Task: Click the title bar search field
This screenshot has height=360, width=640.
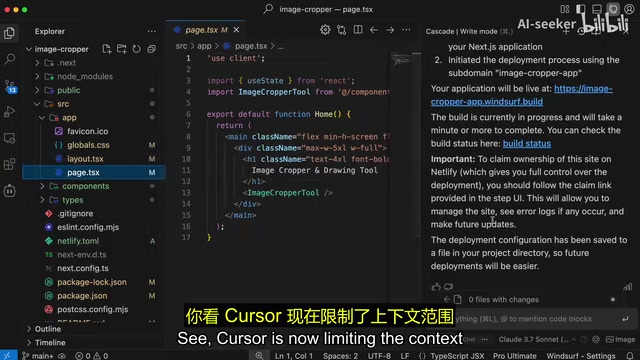Action: 319,9
